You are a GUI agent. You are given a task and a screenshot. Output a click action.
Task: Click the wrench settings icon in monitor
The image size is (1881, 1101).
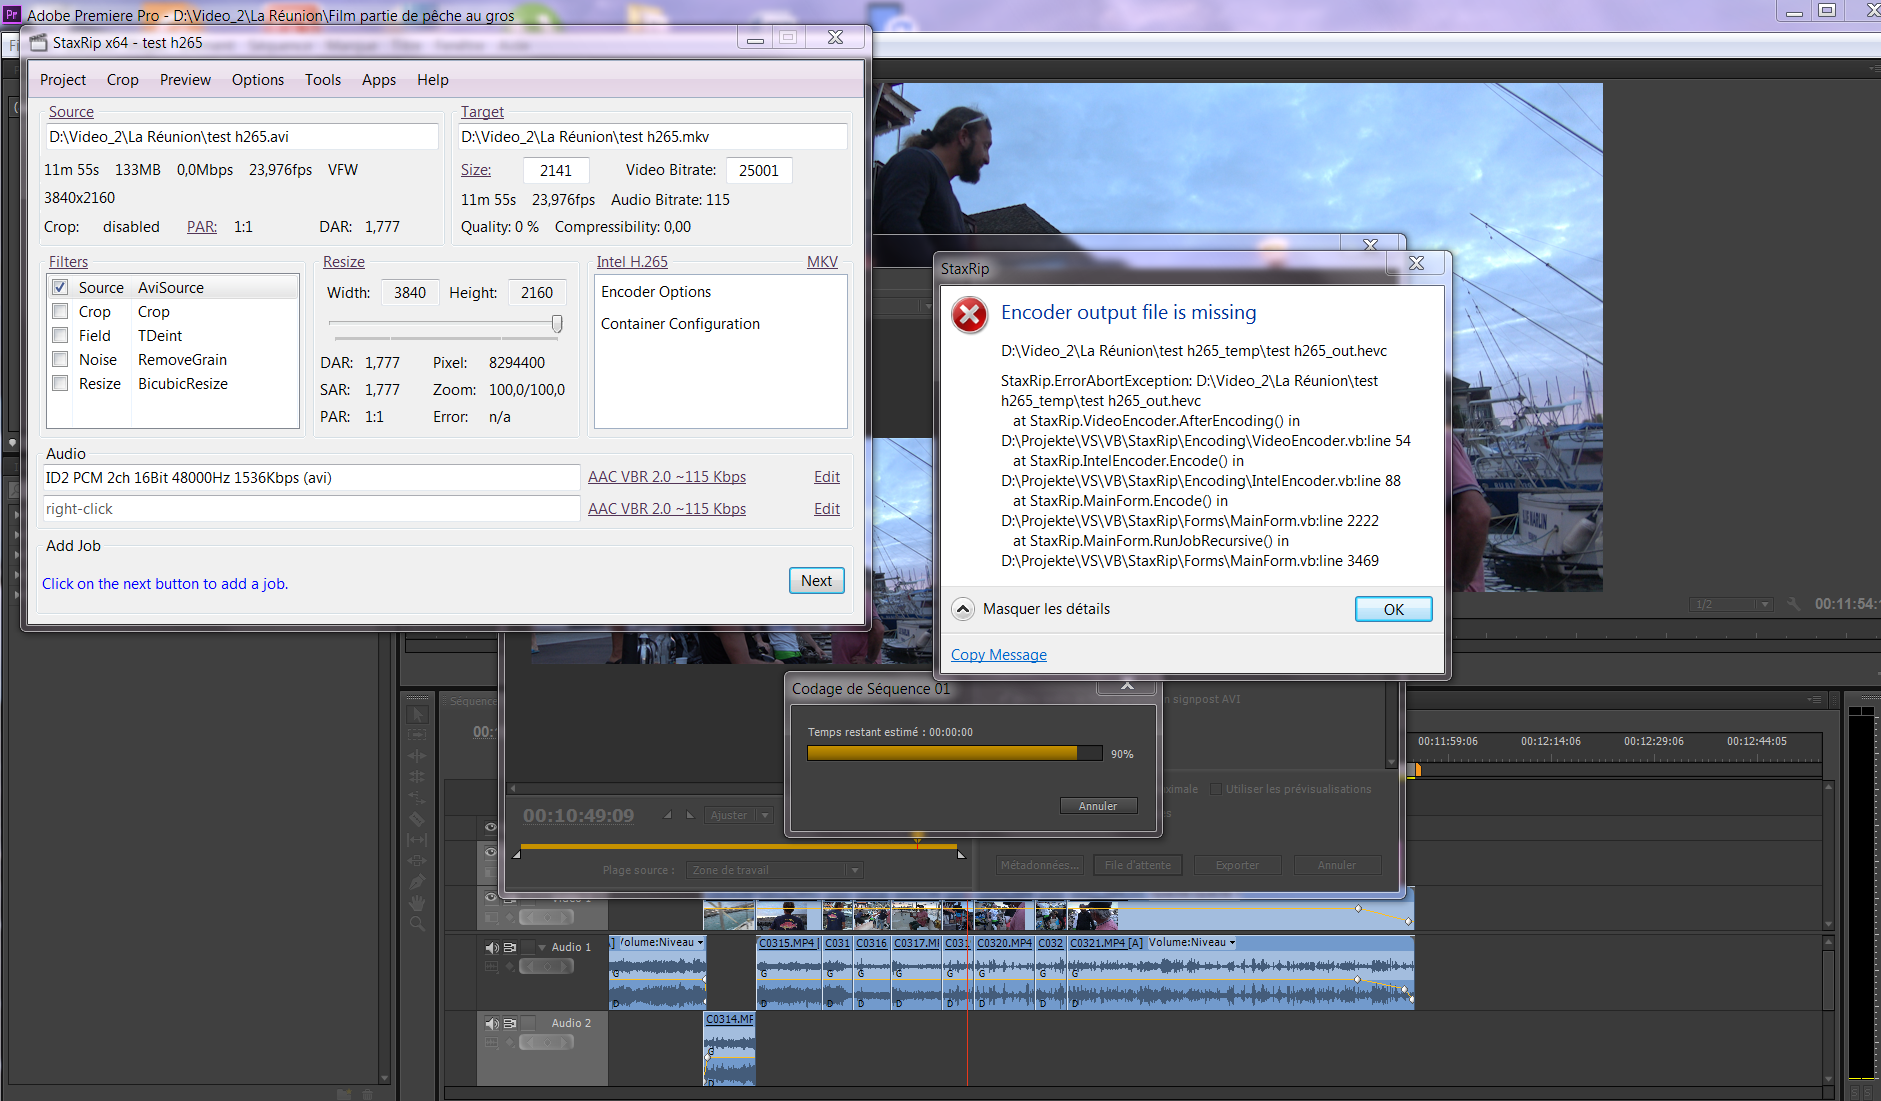[x=1794, y=604]
